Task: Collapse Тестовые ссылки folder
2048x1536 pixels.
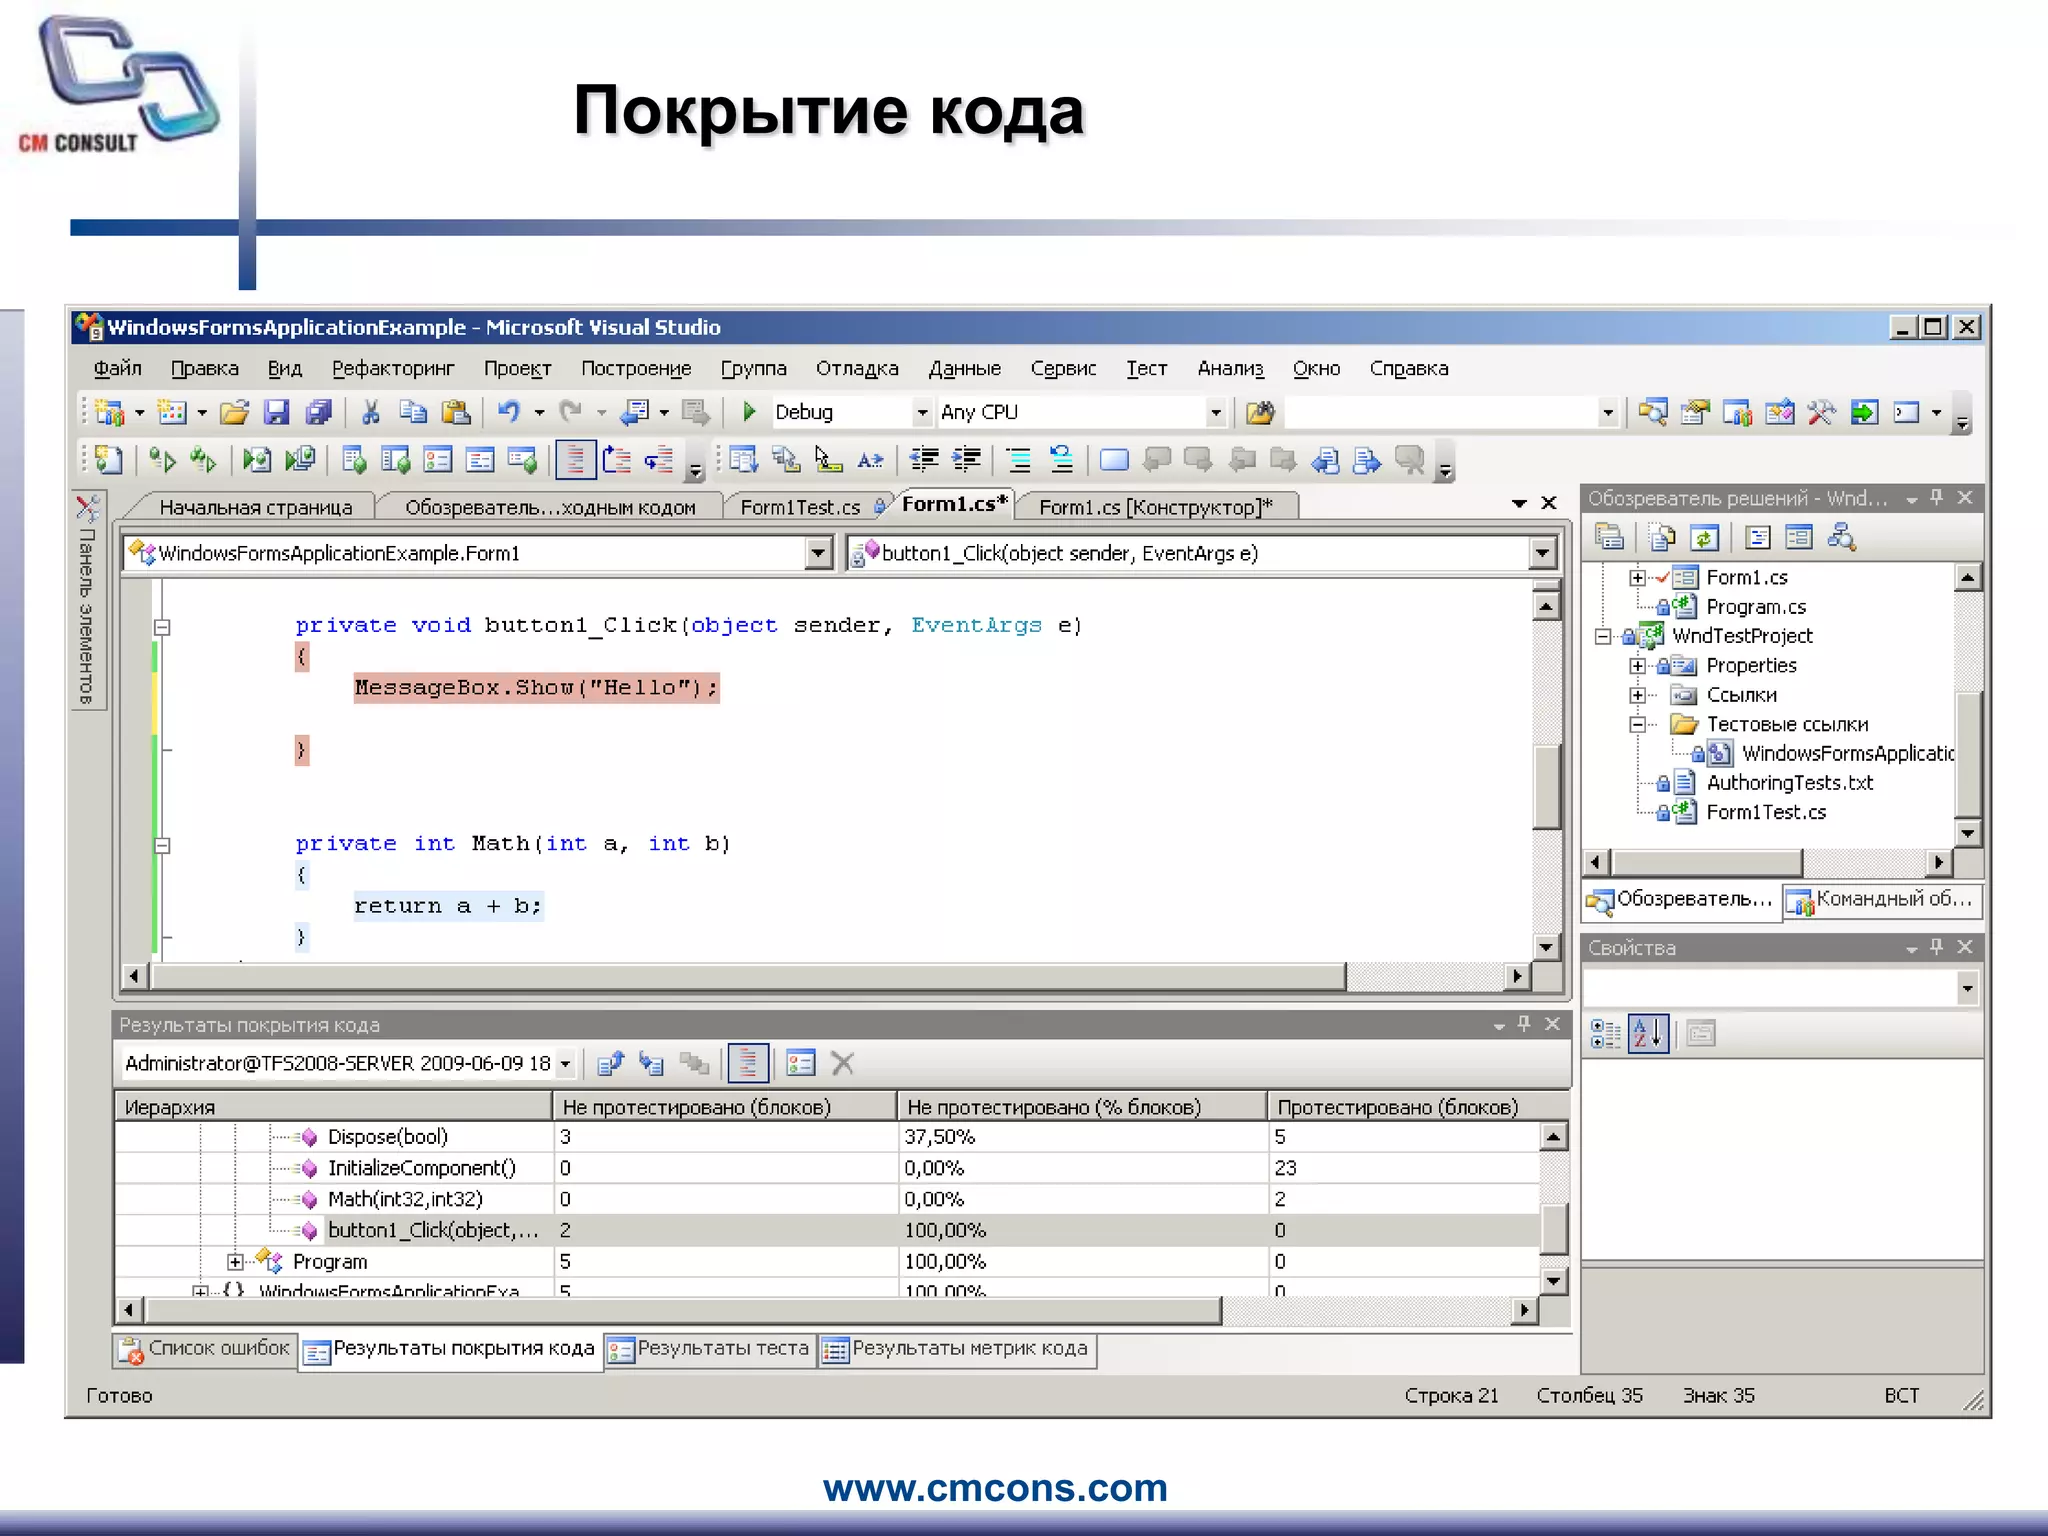Action: (1637, 724)
